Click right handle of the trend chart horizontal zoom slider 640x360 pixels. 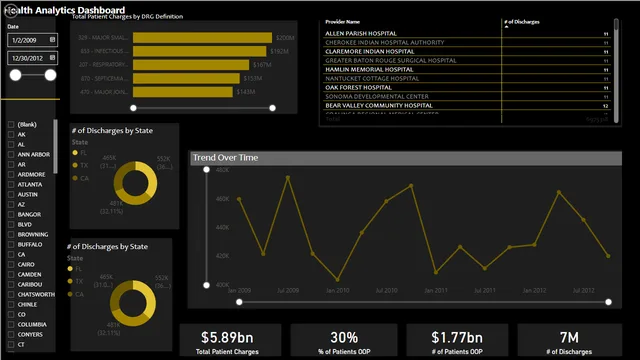tap(609, 302)
